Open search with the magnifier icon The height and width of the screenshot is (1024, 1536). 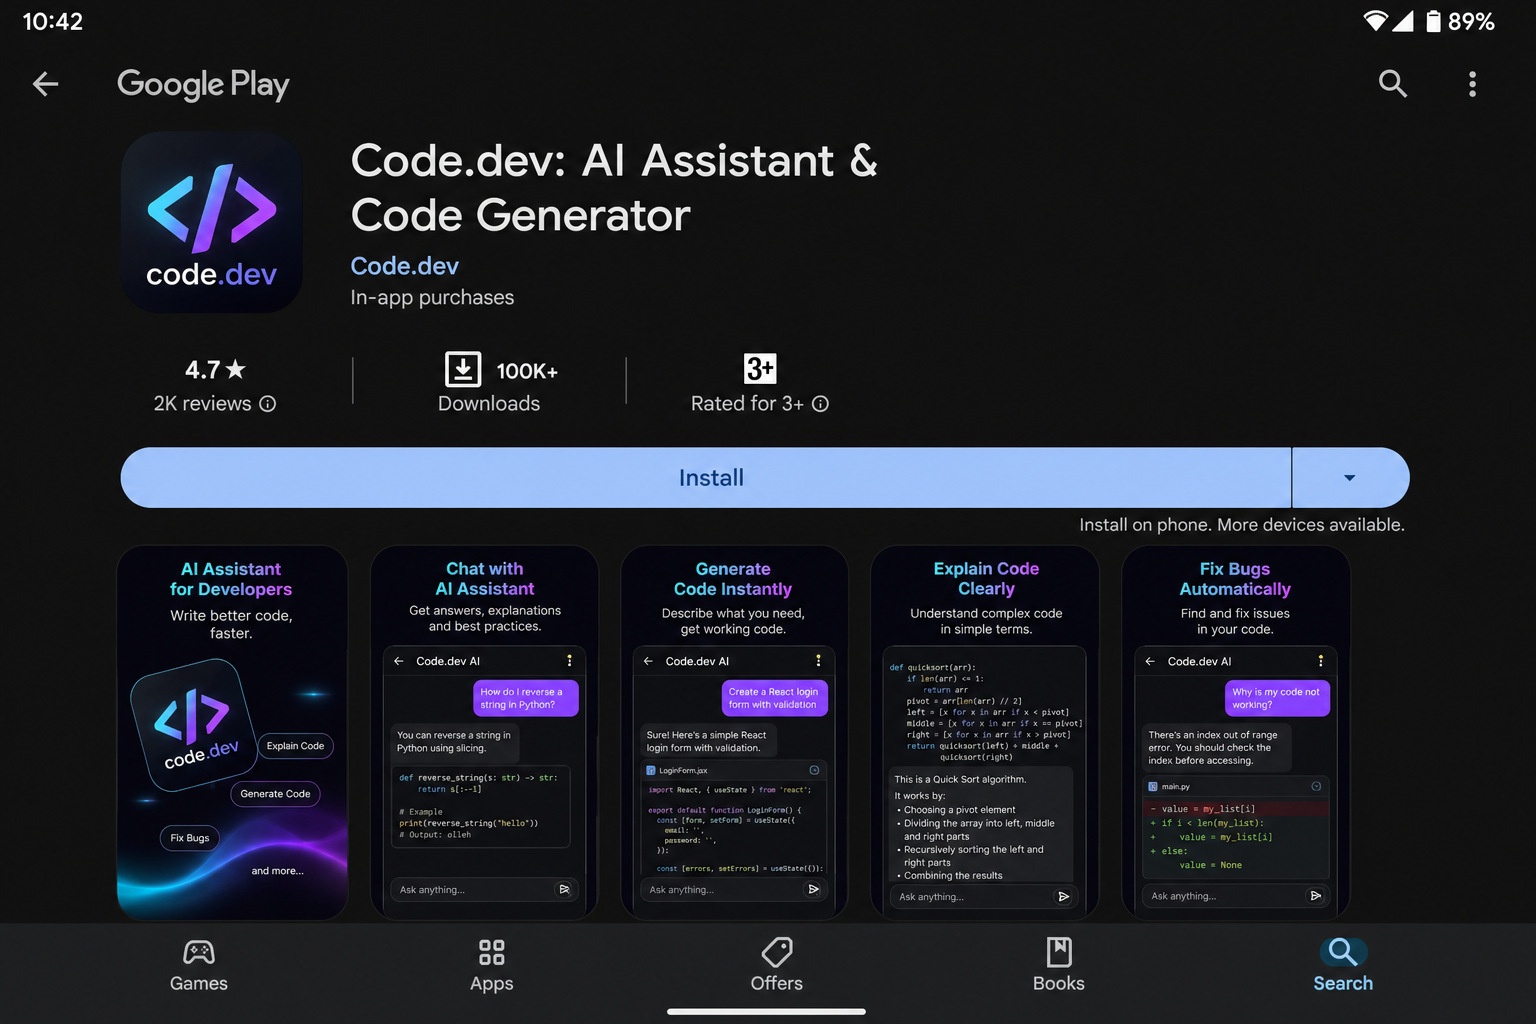pyautogui.click(x=1392, y=84)
